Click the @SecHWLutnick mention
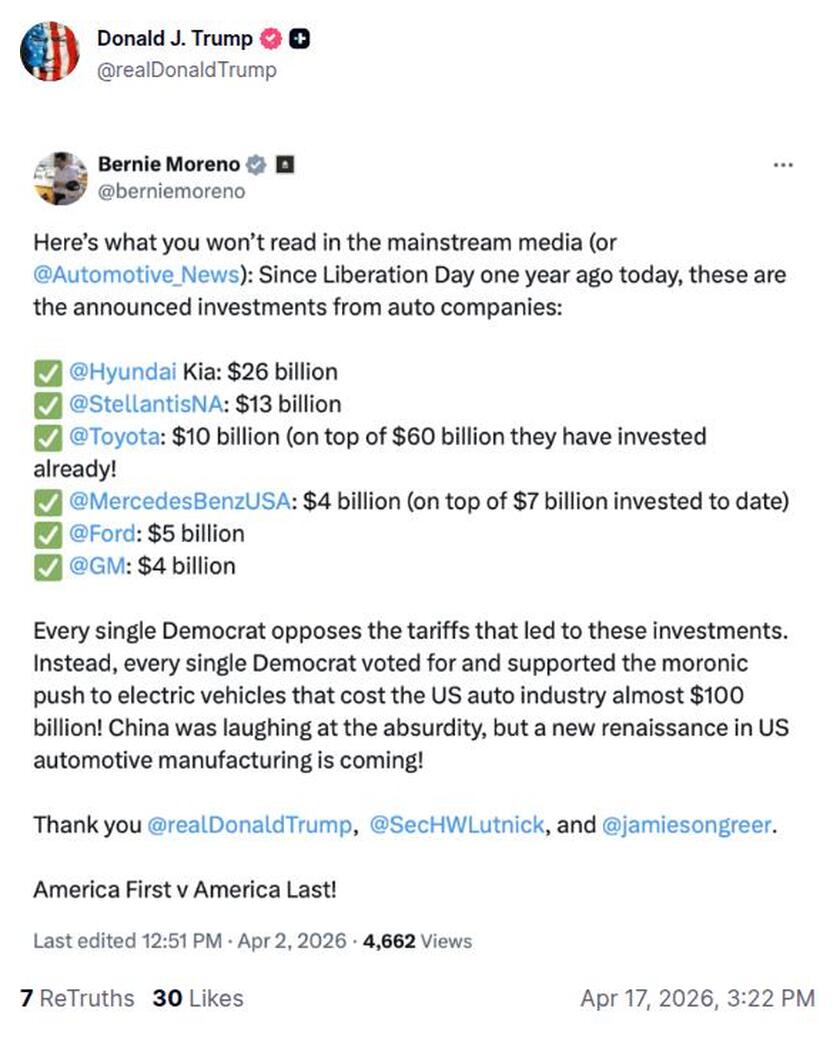This screenshot has width=840, height=1045. tap(457, 825)
